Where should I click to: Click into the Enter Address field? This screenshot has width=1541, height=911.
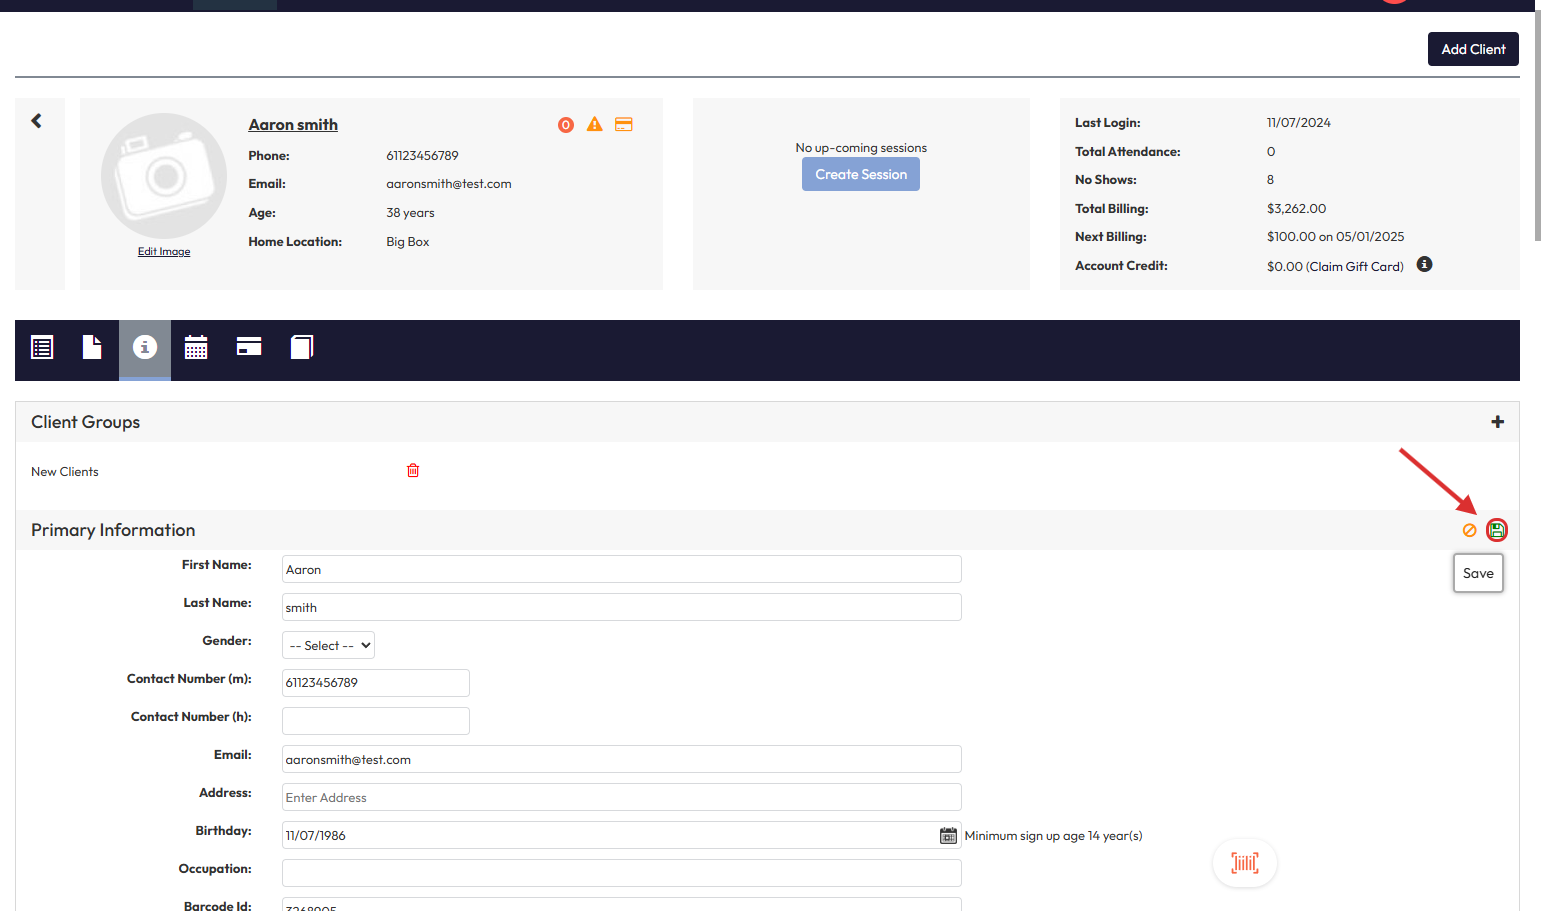[621, 798]
